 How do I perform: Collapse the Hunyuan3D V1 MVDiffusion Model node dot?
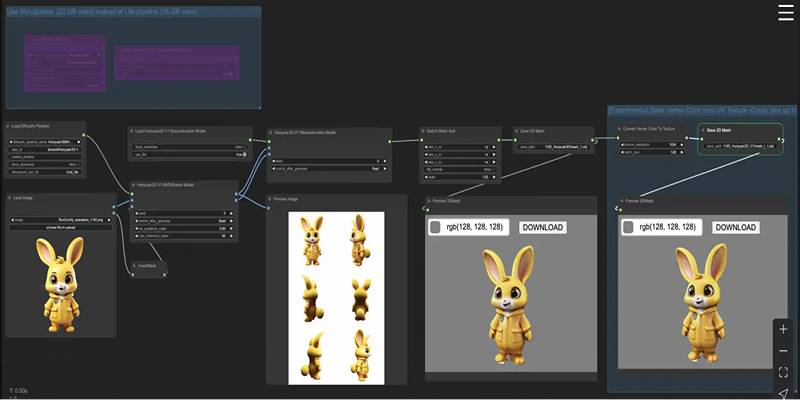tap(133, 185)
